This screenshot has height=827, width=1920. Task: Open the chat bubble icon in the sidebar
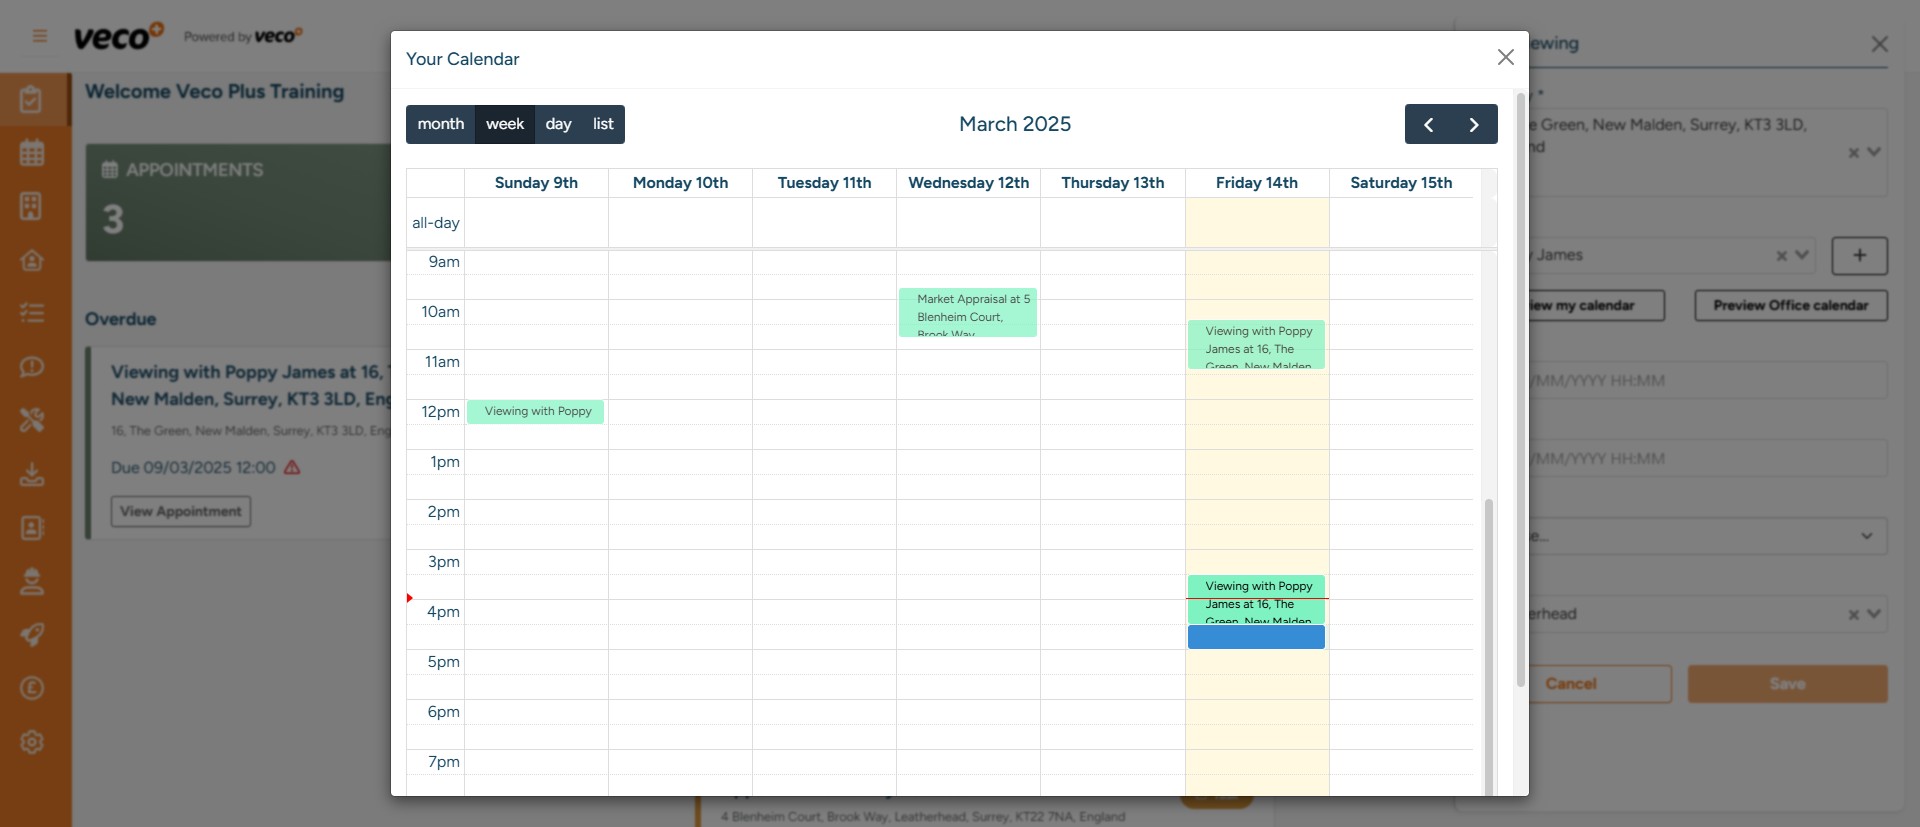(x=32, y=367)
